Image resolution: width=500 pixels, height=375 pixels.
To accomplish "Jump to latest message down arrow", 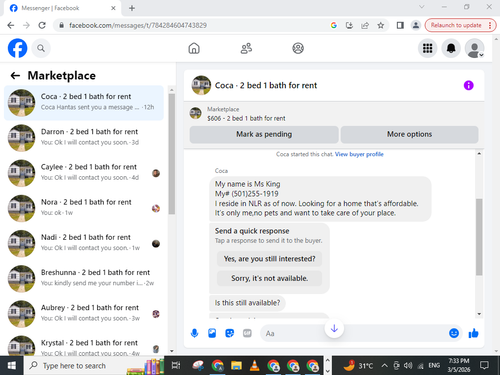I will click(334, 328).
